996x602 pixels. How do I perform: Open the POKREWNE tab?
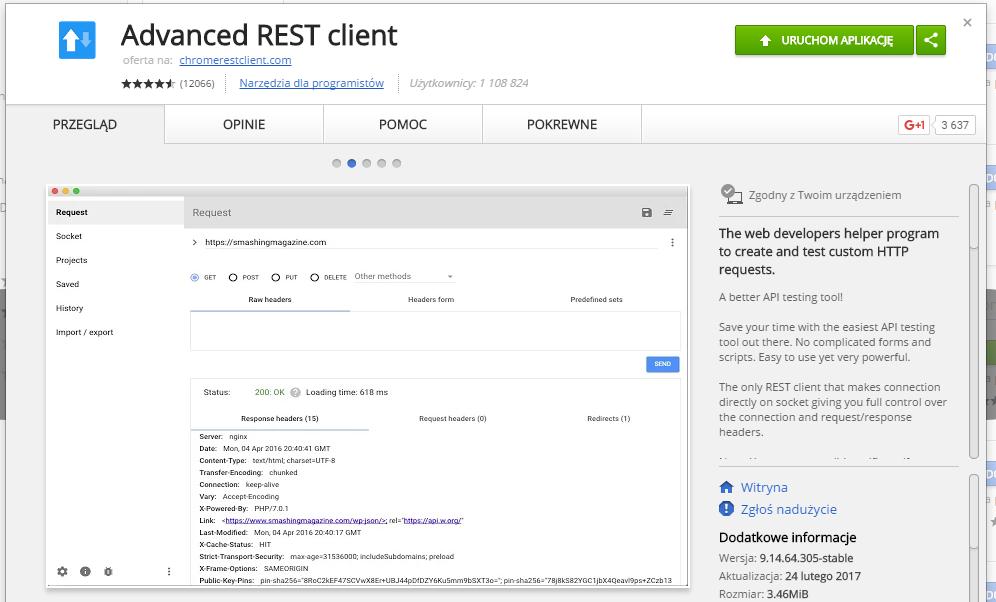click(562, 124)
